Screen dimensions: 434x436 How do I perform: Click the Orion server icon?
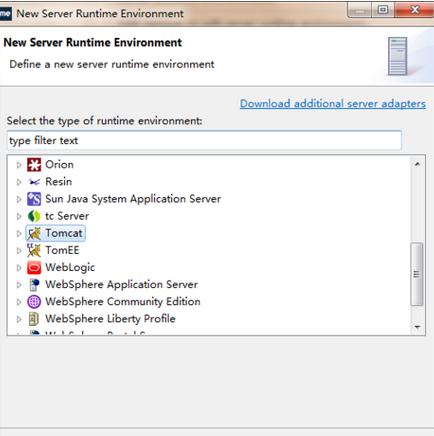point(34,165)
